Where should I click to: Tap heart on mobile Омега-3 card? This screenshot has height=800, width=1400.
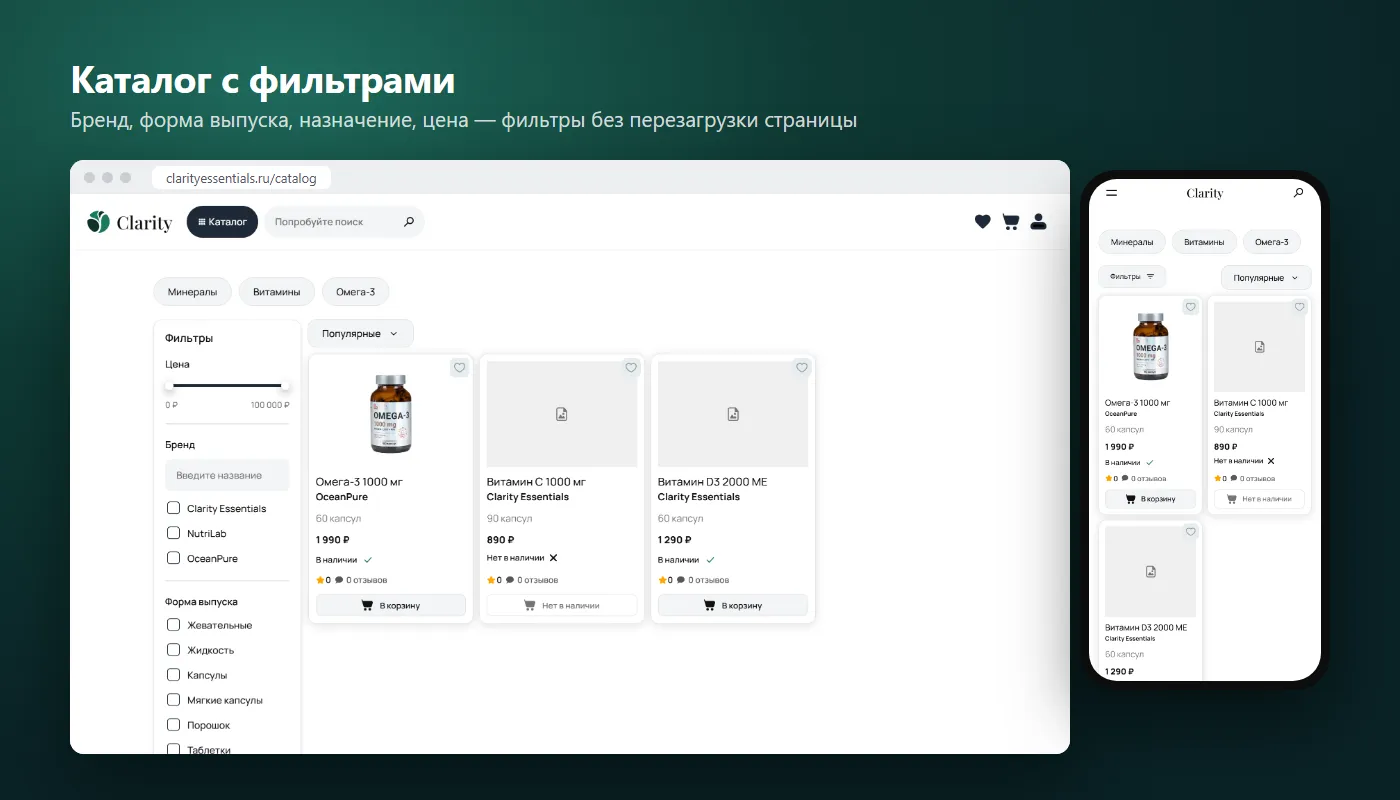point(1190,307)
